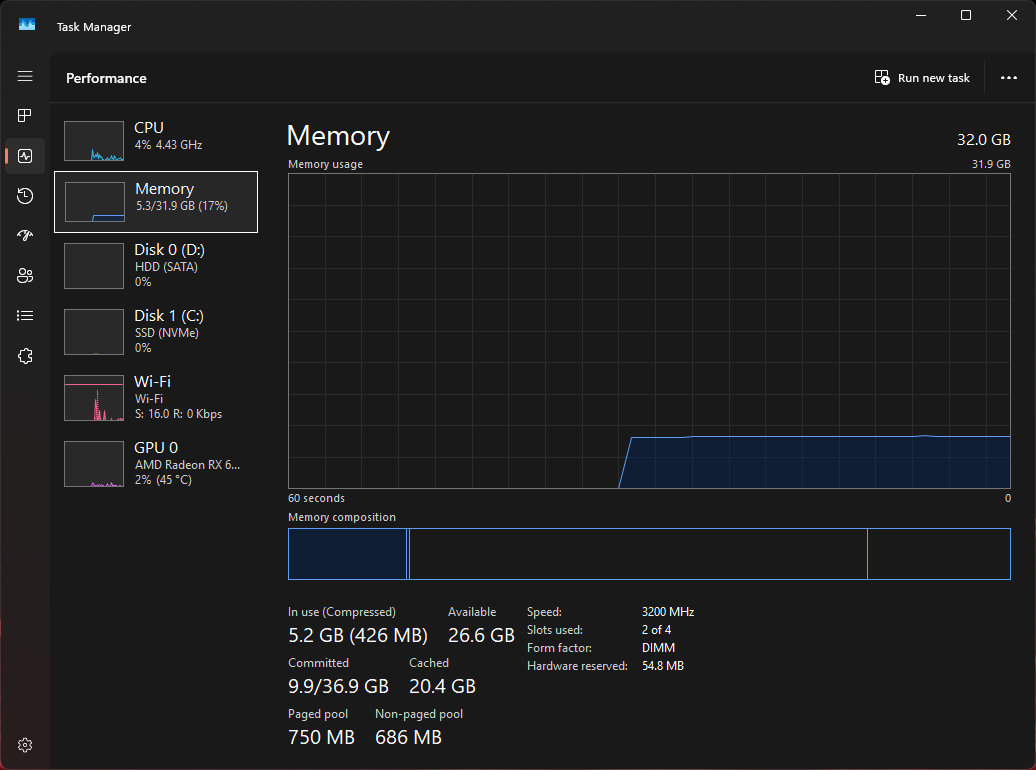Click the Memory usage graph
Screen dimensions: 1036x770
[649, 331]
